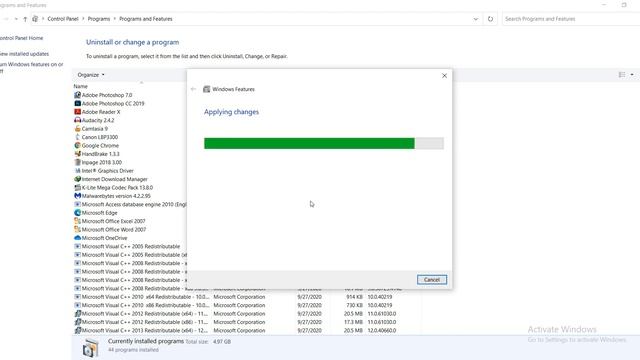
Task: Click the Programs breadcrumb
Action: point(99,19)
